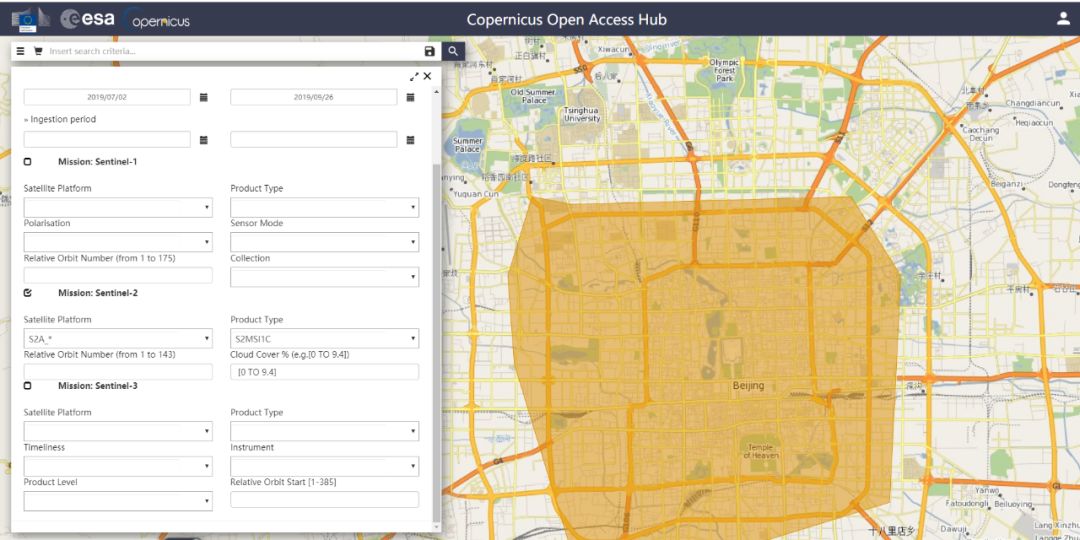Enable Mission: Sentinel-3 checkbox
Screen dimensions: 1080x540
[28, 386]
